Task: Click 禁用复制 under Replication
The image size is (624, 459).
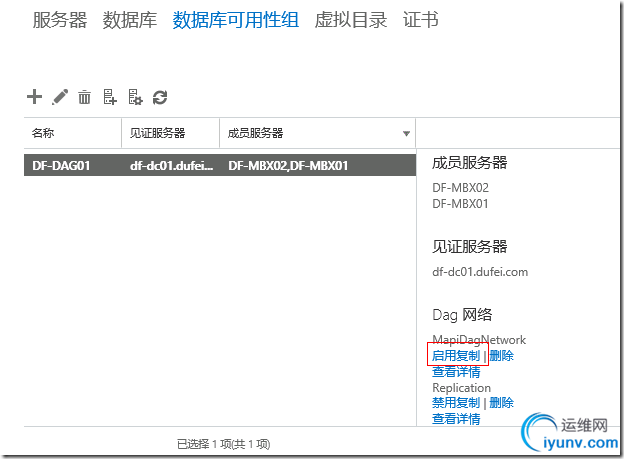Action: pos(456,402)
